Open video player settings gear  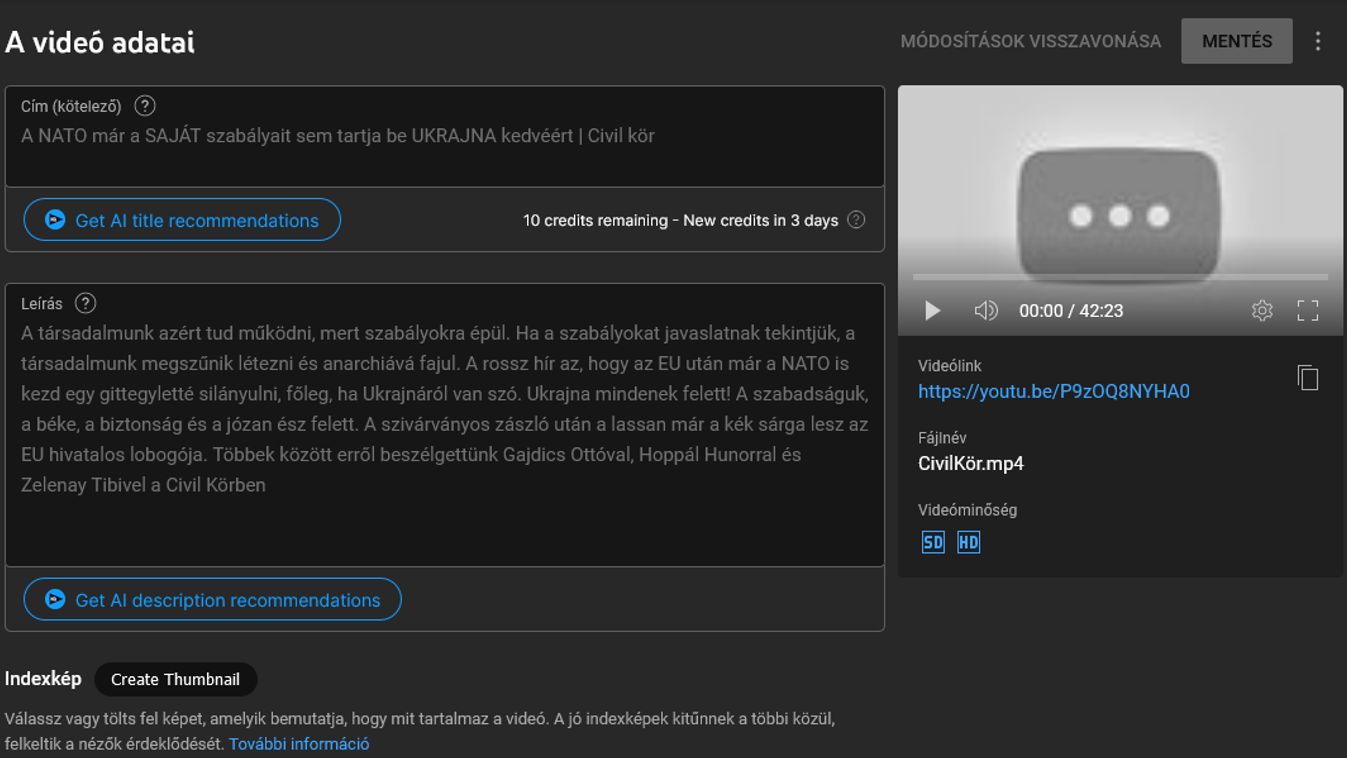point(1261,311)
